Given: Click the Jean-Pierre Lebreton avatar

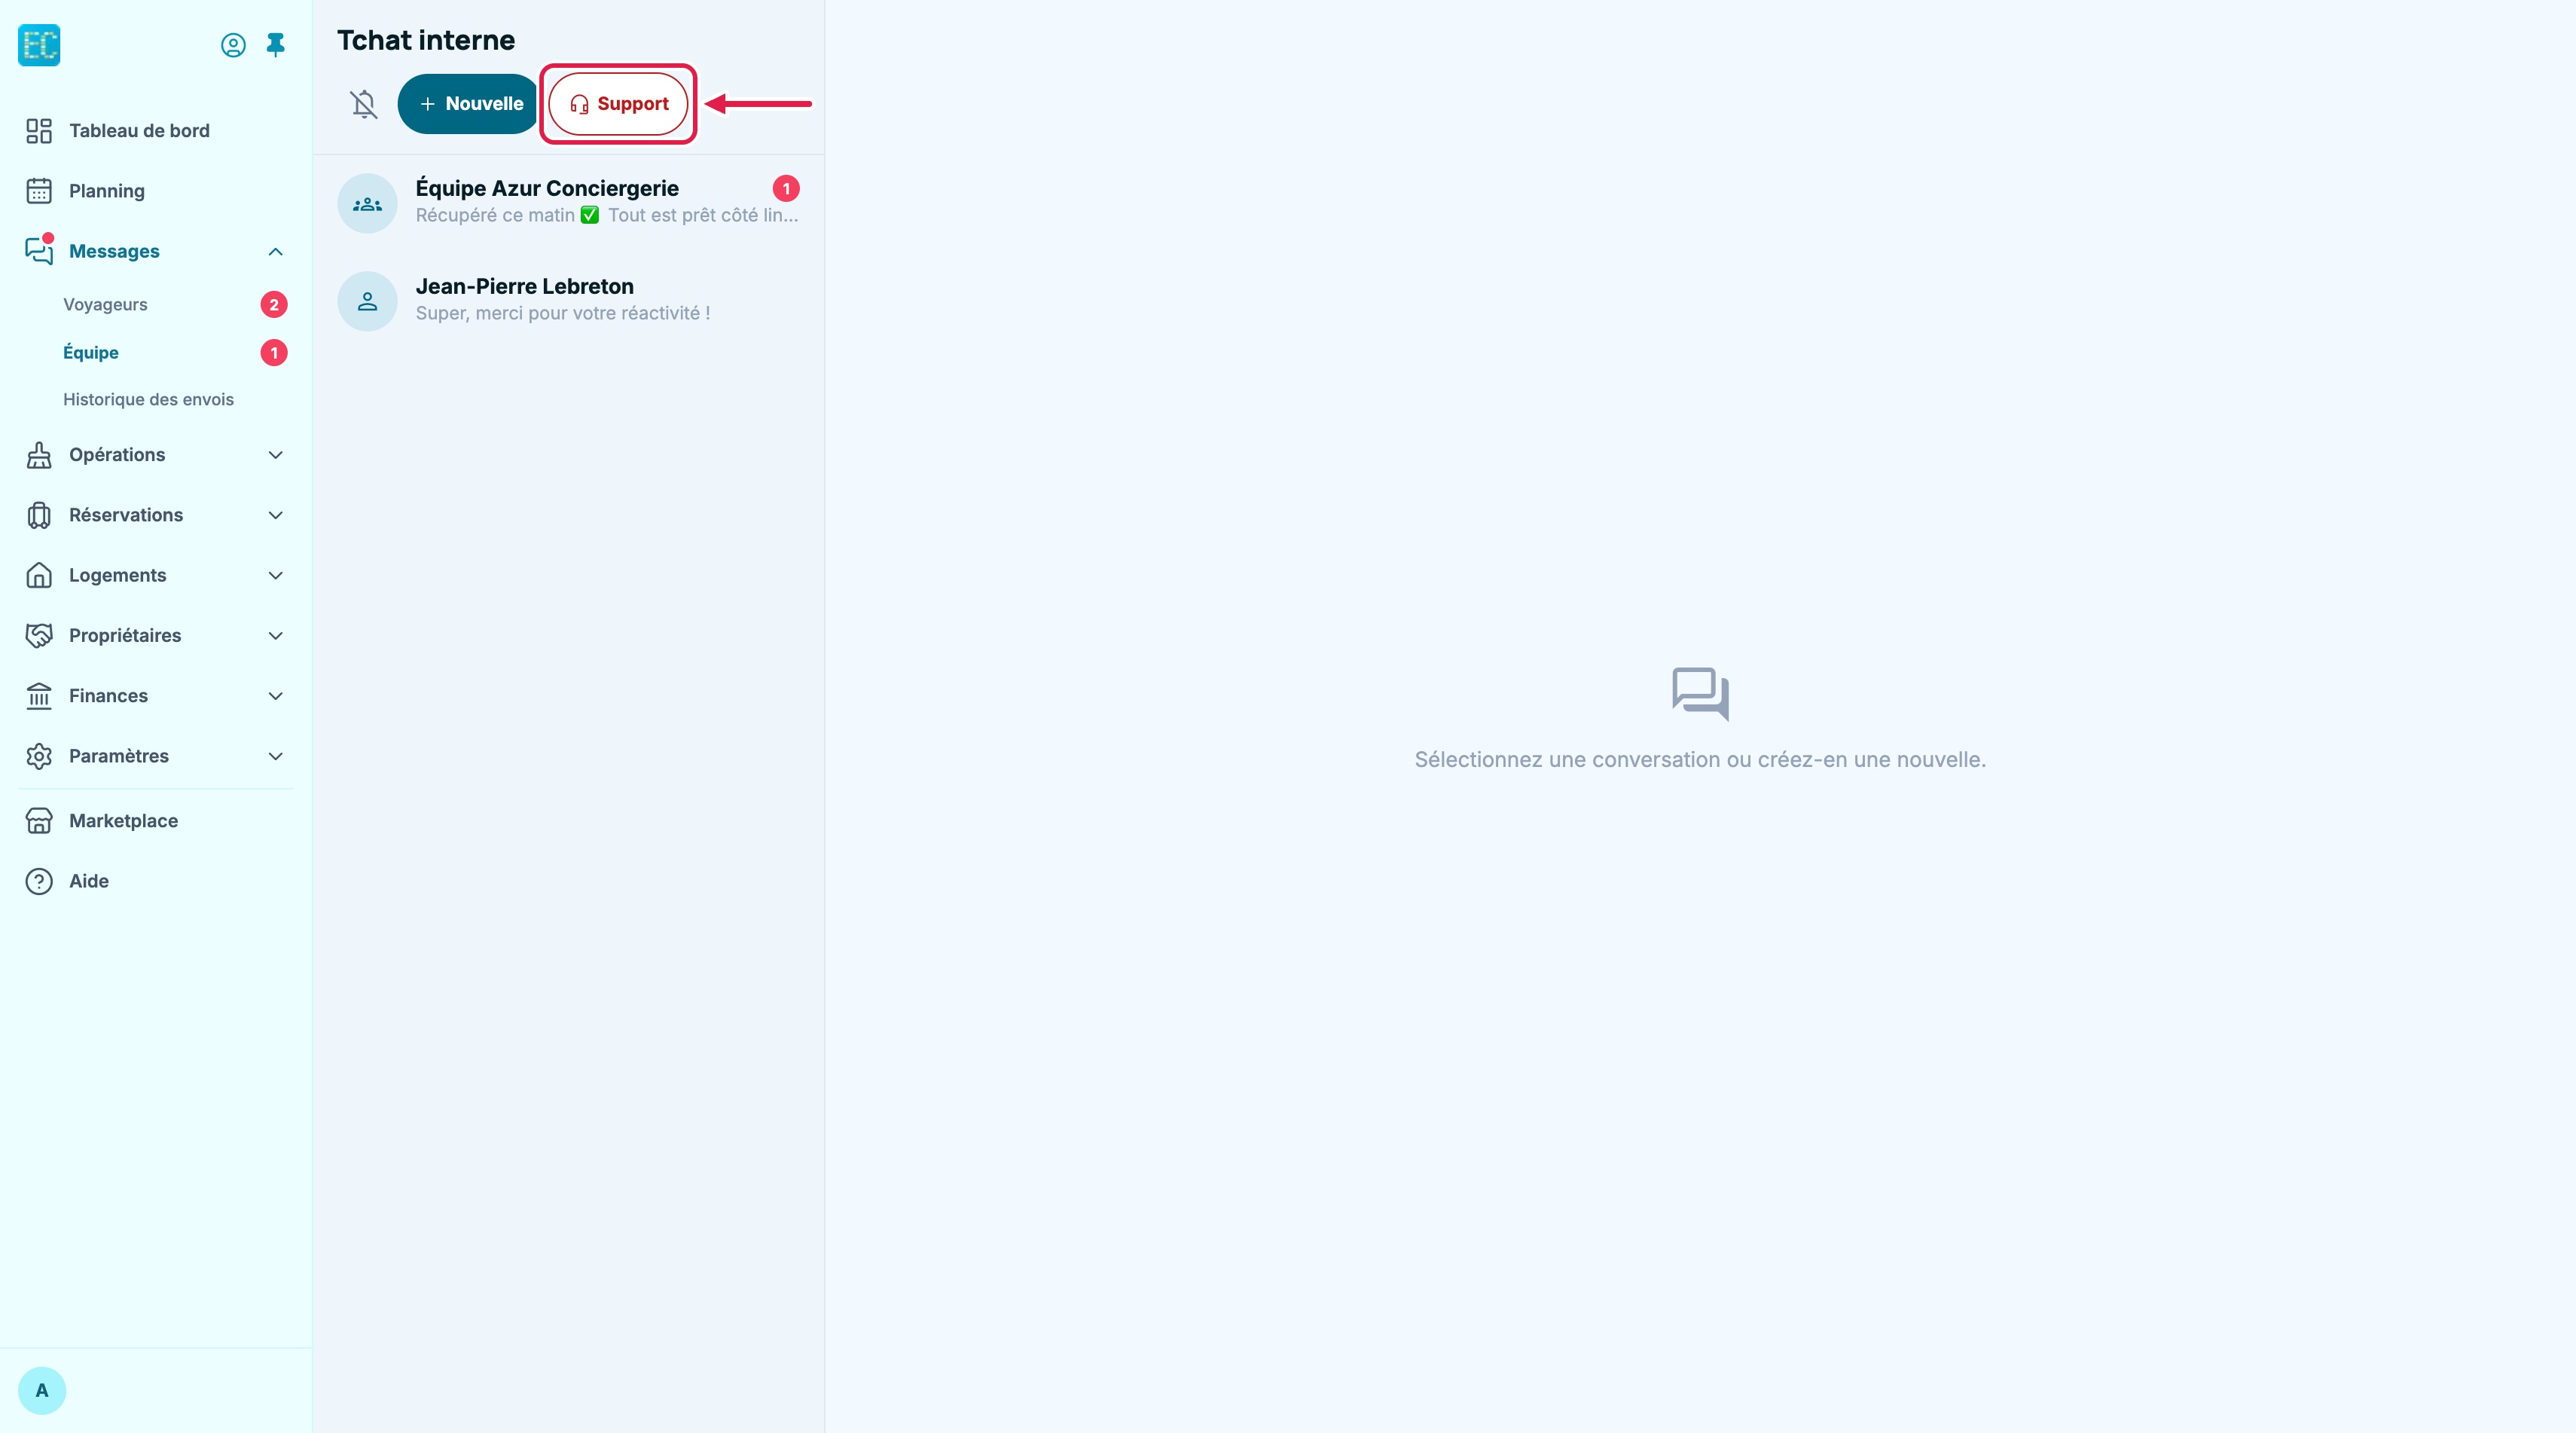Looking at the screenshot, I should (368, 301).
